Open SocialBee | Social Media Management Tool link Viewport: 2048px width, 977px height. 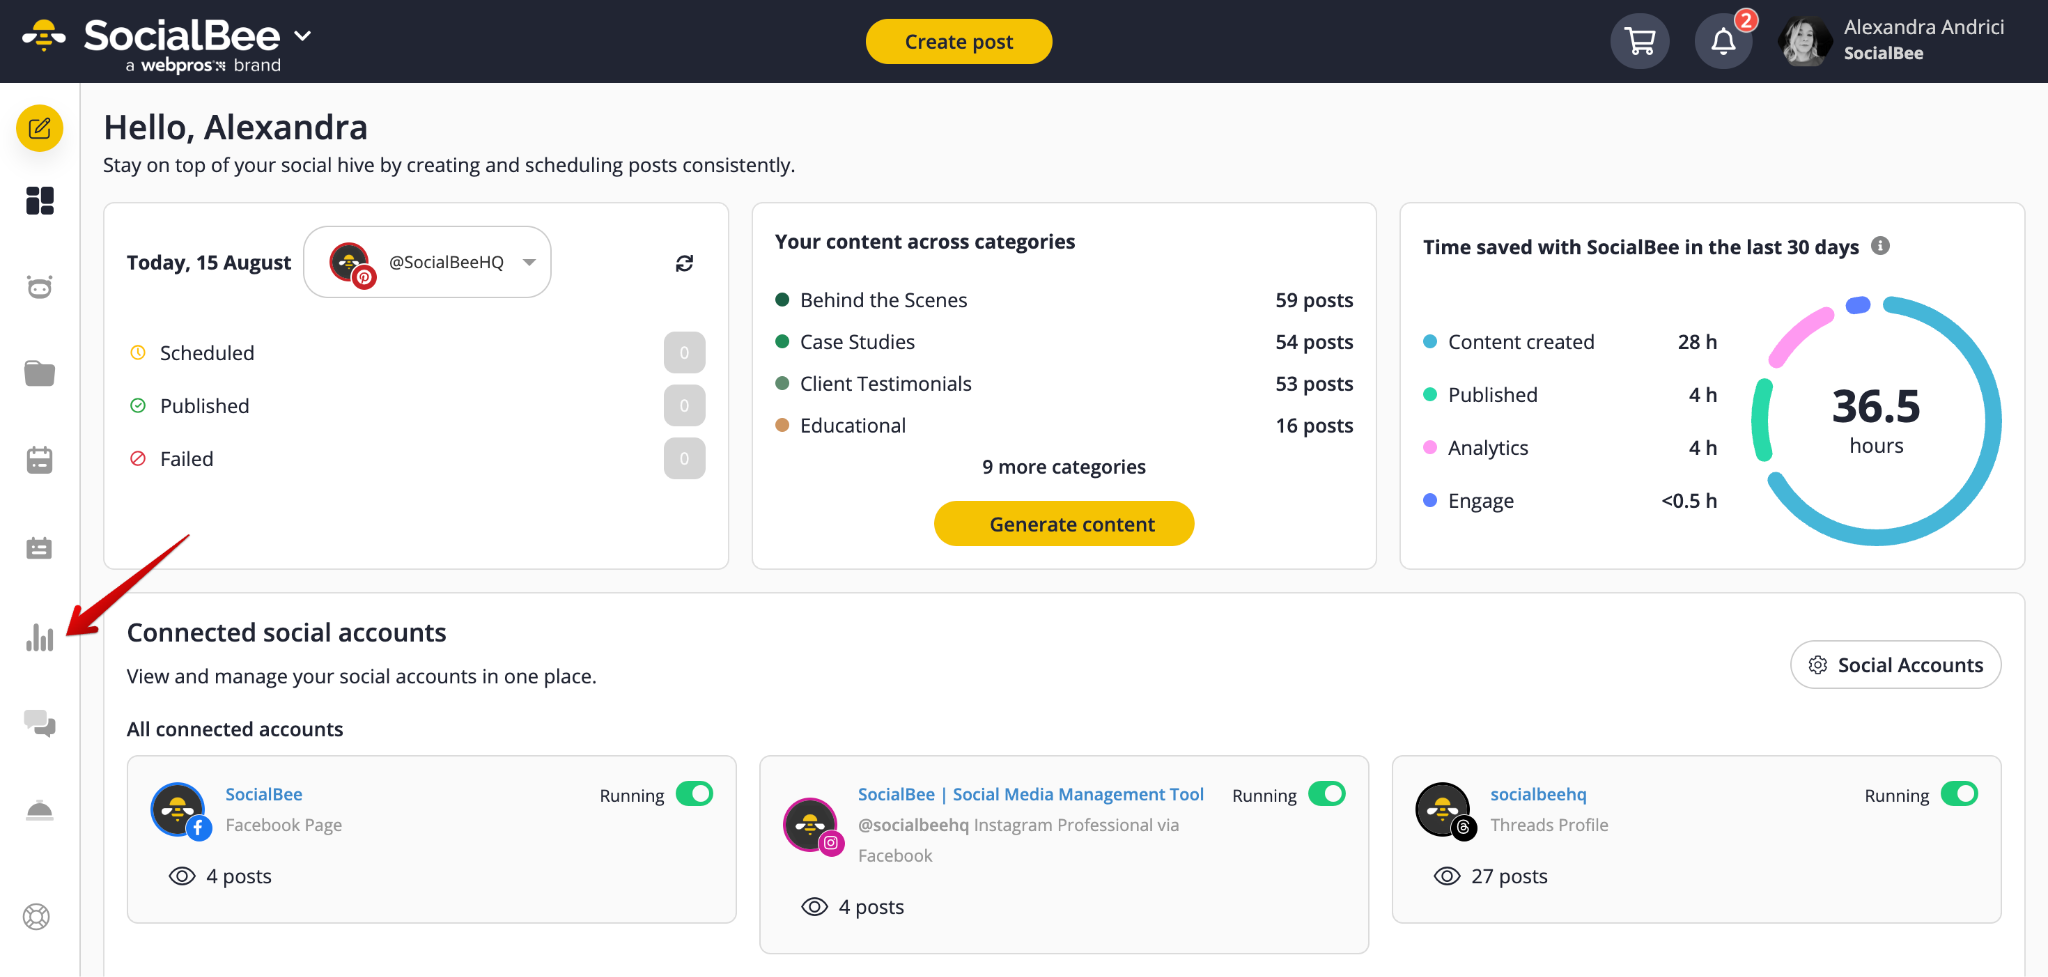tap(1031, 794)
